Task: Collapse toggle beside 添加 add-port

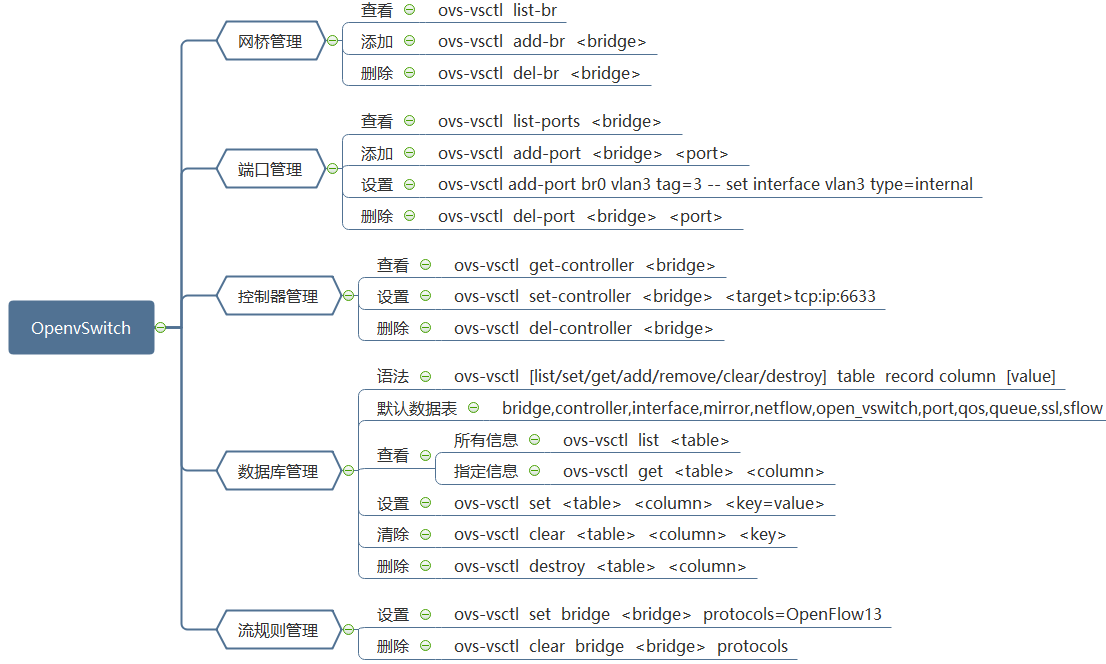Action: coord(410,152)
